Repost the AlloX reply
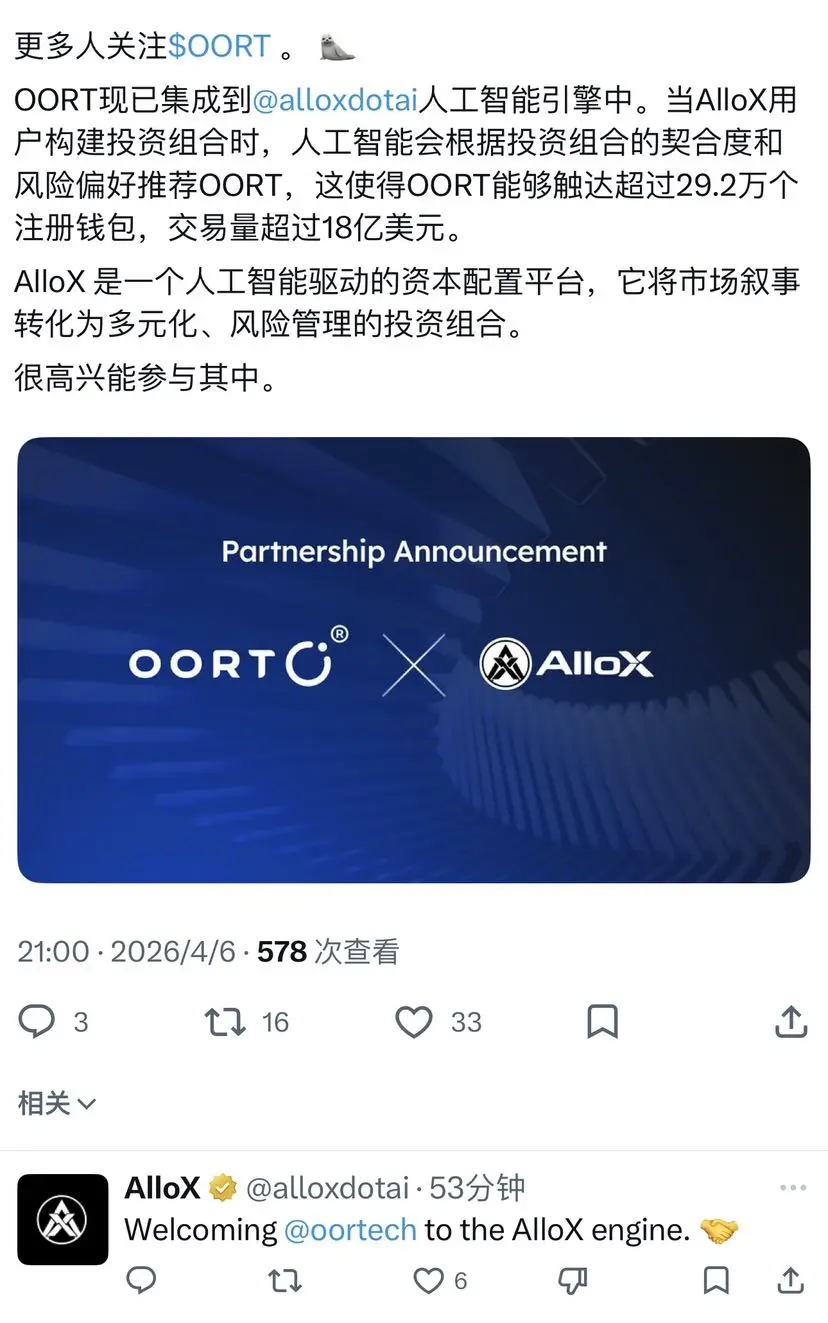This screenshot has width=828, height=1323. (x=286, y=1280)
